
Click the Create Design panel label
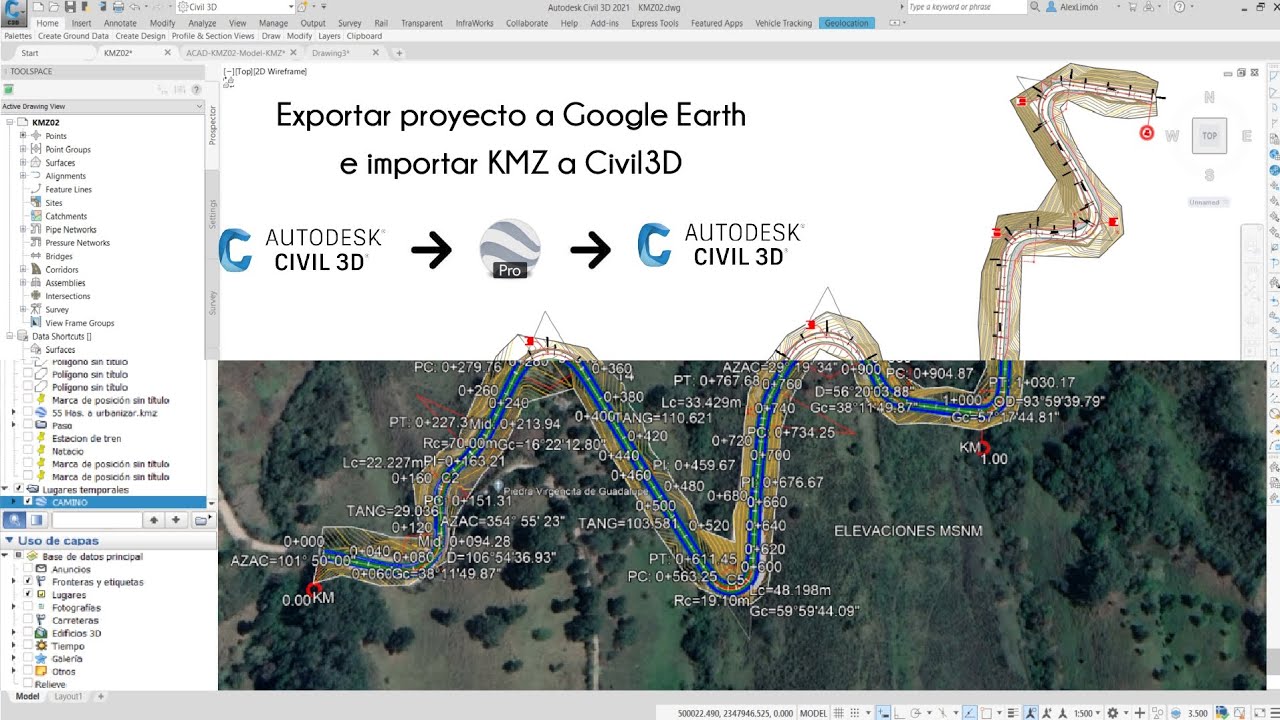140,35
